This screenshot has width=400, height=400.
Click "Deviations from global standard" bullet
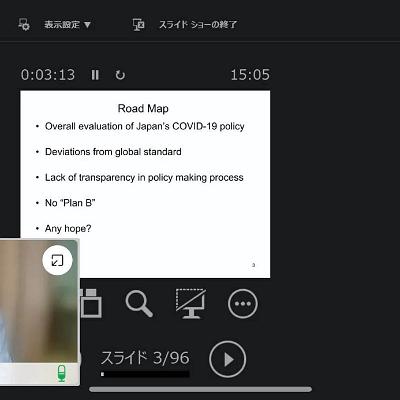113,152
